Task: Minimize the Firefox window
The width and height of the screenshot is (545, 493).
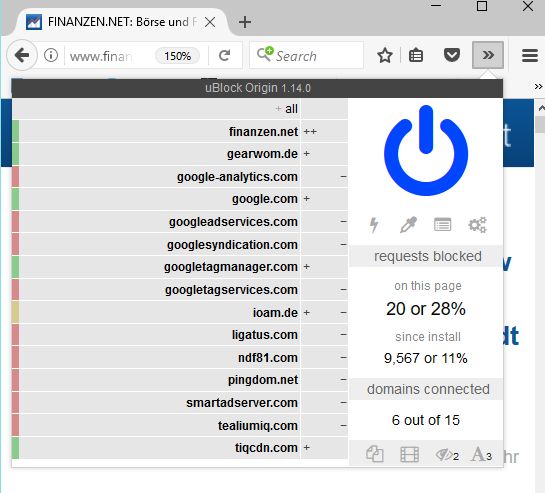Action: (x=436, y=6)
